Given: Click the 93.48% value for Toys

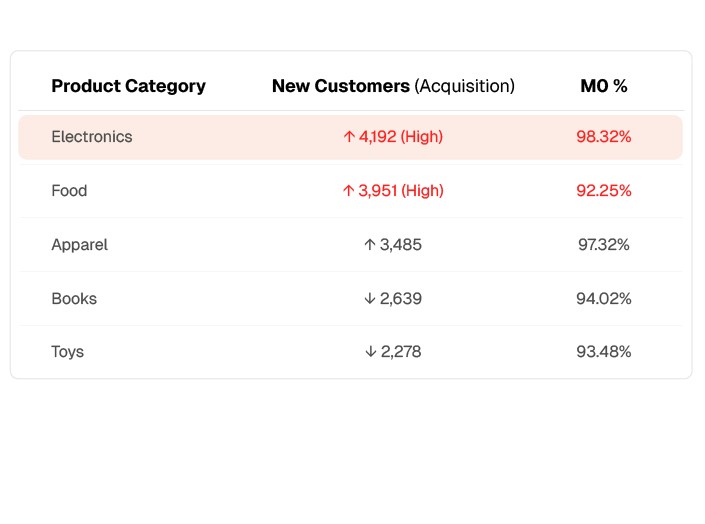Looking at the screenshot, I should point(604,352).
